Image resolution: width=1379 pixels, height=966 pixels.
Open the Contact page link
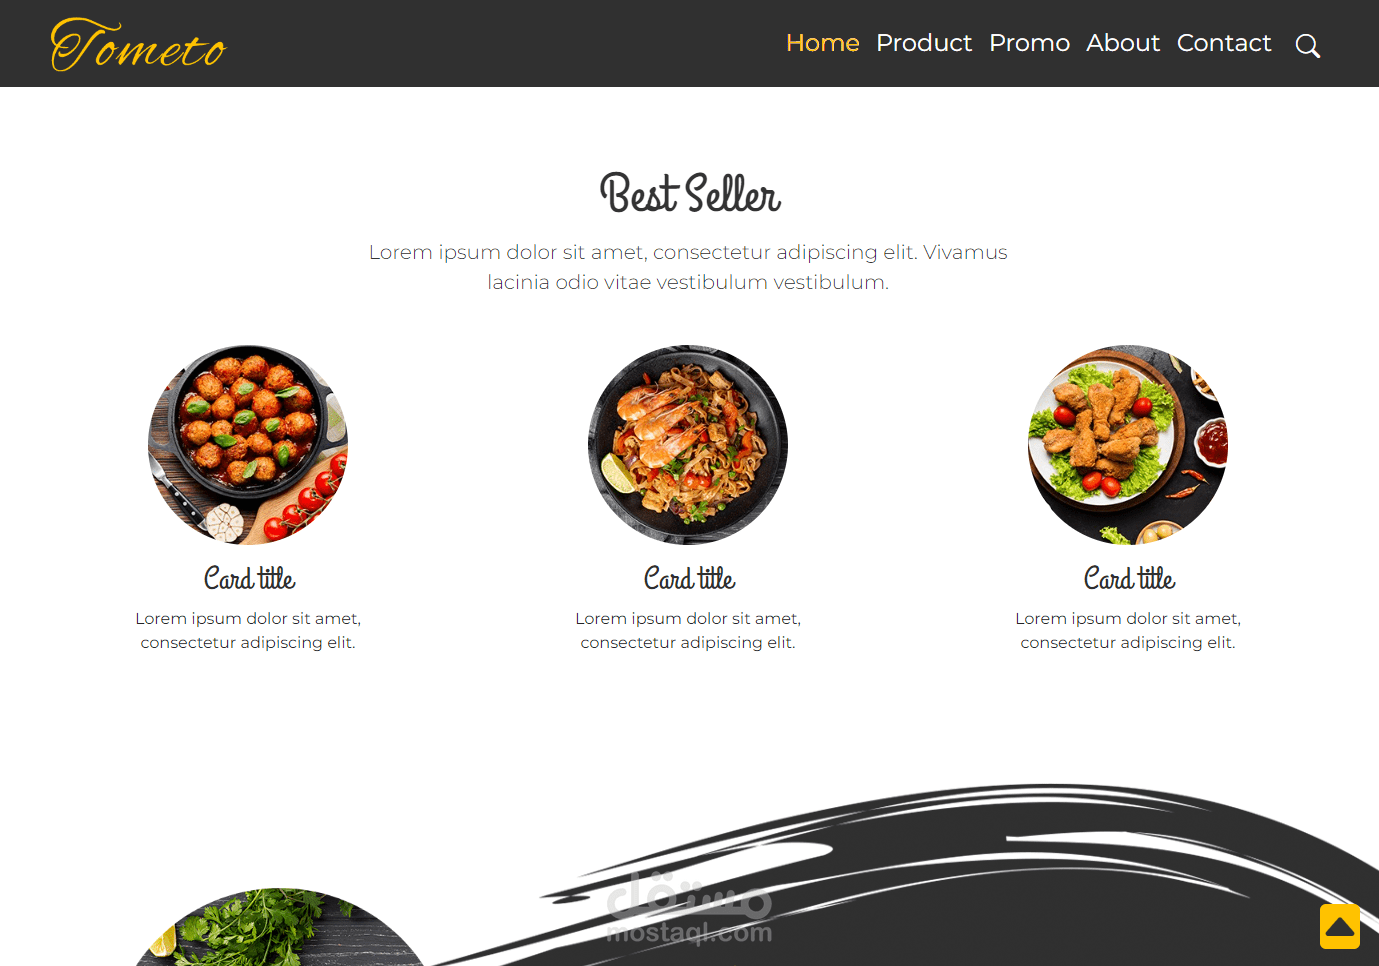(1224, 43)
